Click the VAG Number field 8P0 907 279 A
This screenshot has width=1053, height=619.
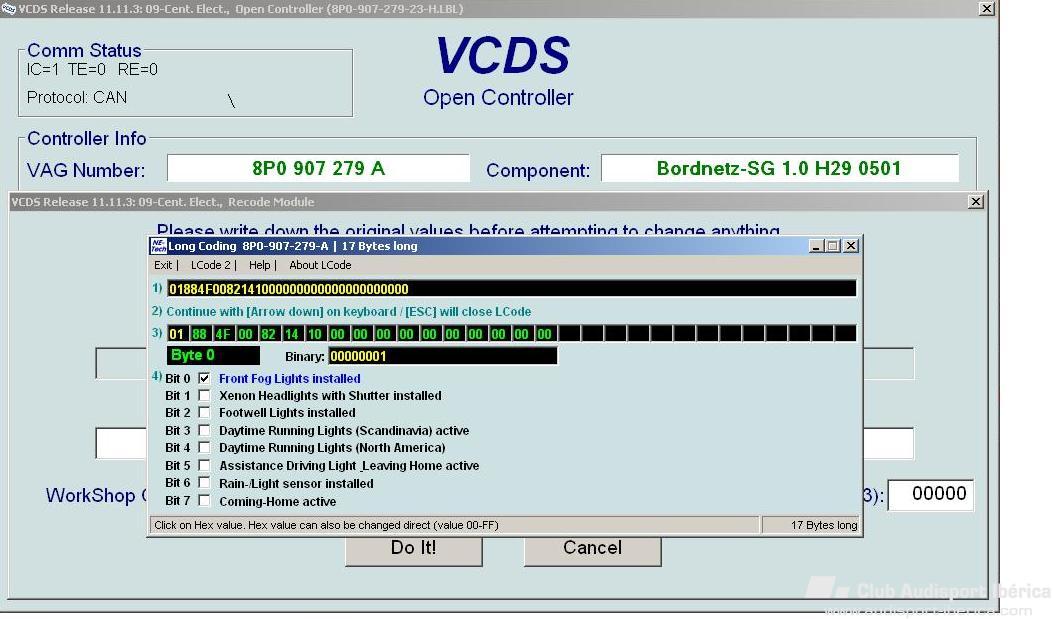318,169
